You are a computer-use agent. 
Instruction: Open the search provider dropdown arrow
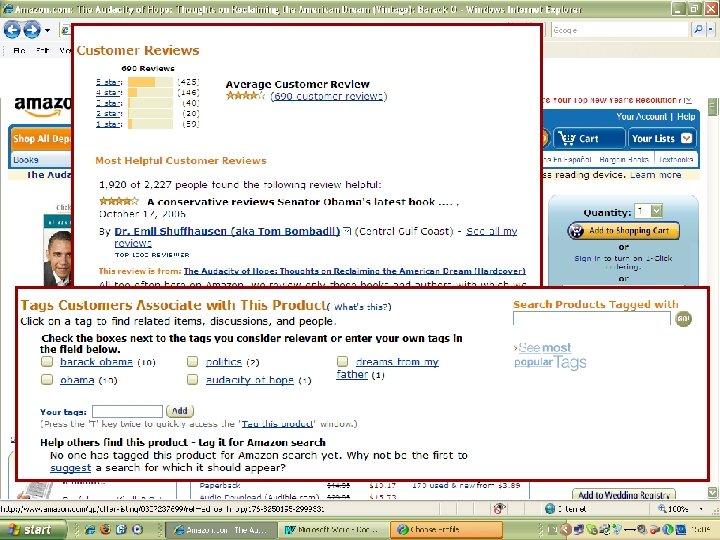tap(710, 30)
